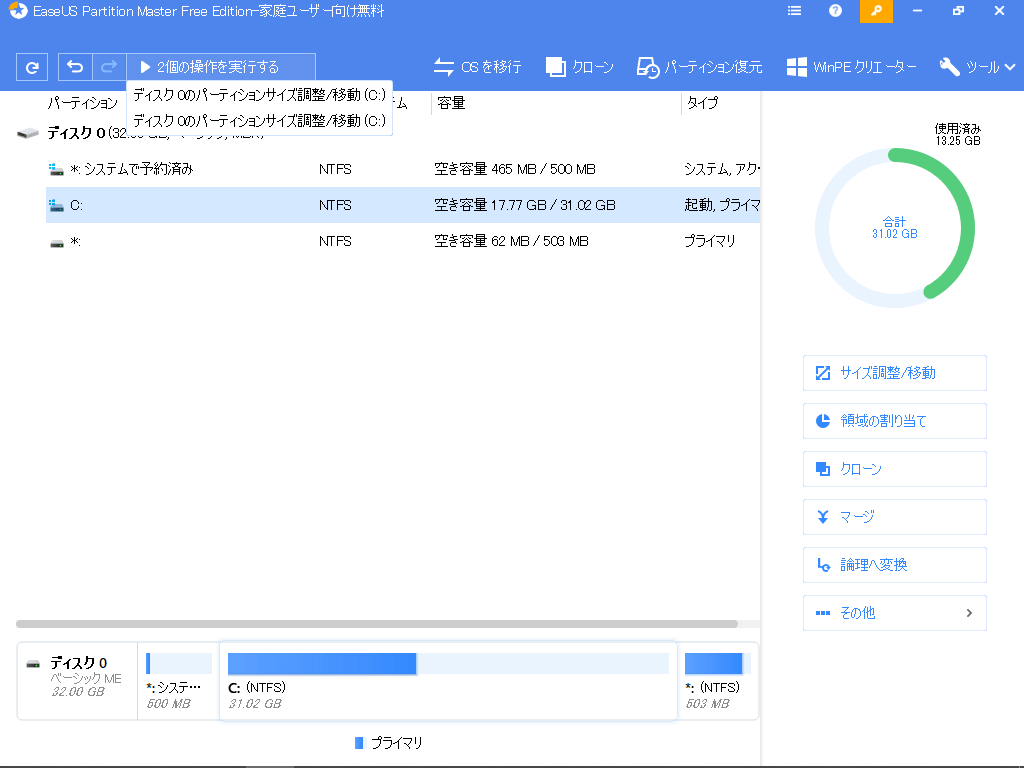Click the horizontal scrollbar below partition list
This screenshot has height=768, width=1024.
click(377, 624)
